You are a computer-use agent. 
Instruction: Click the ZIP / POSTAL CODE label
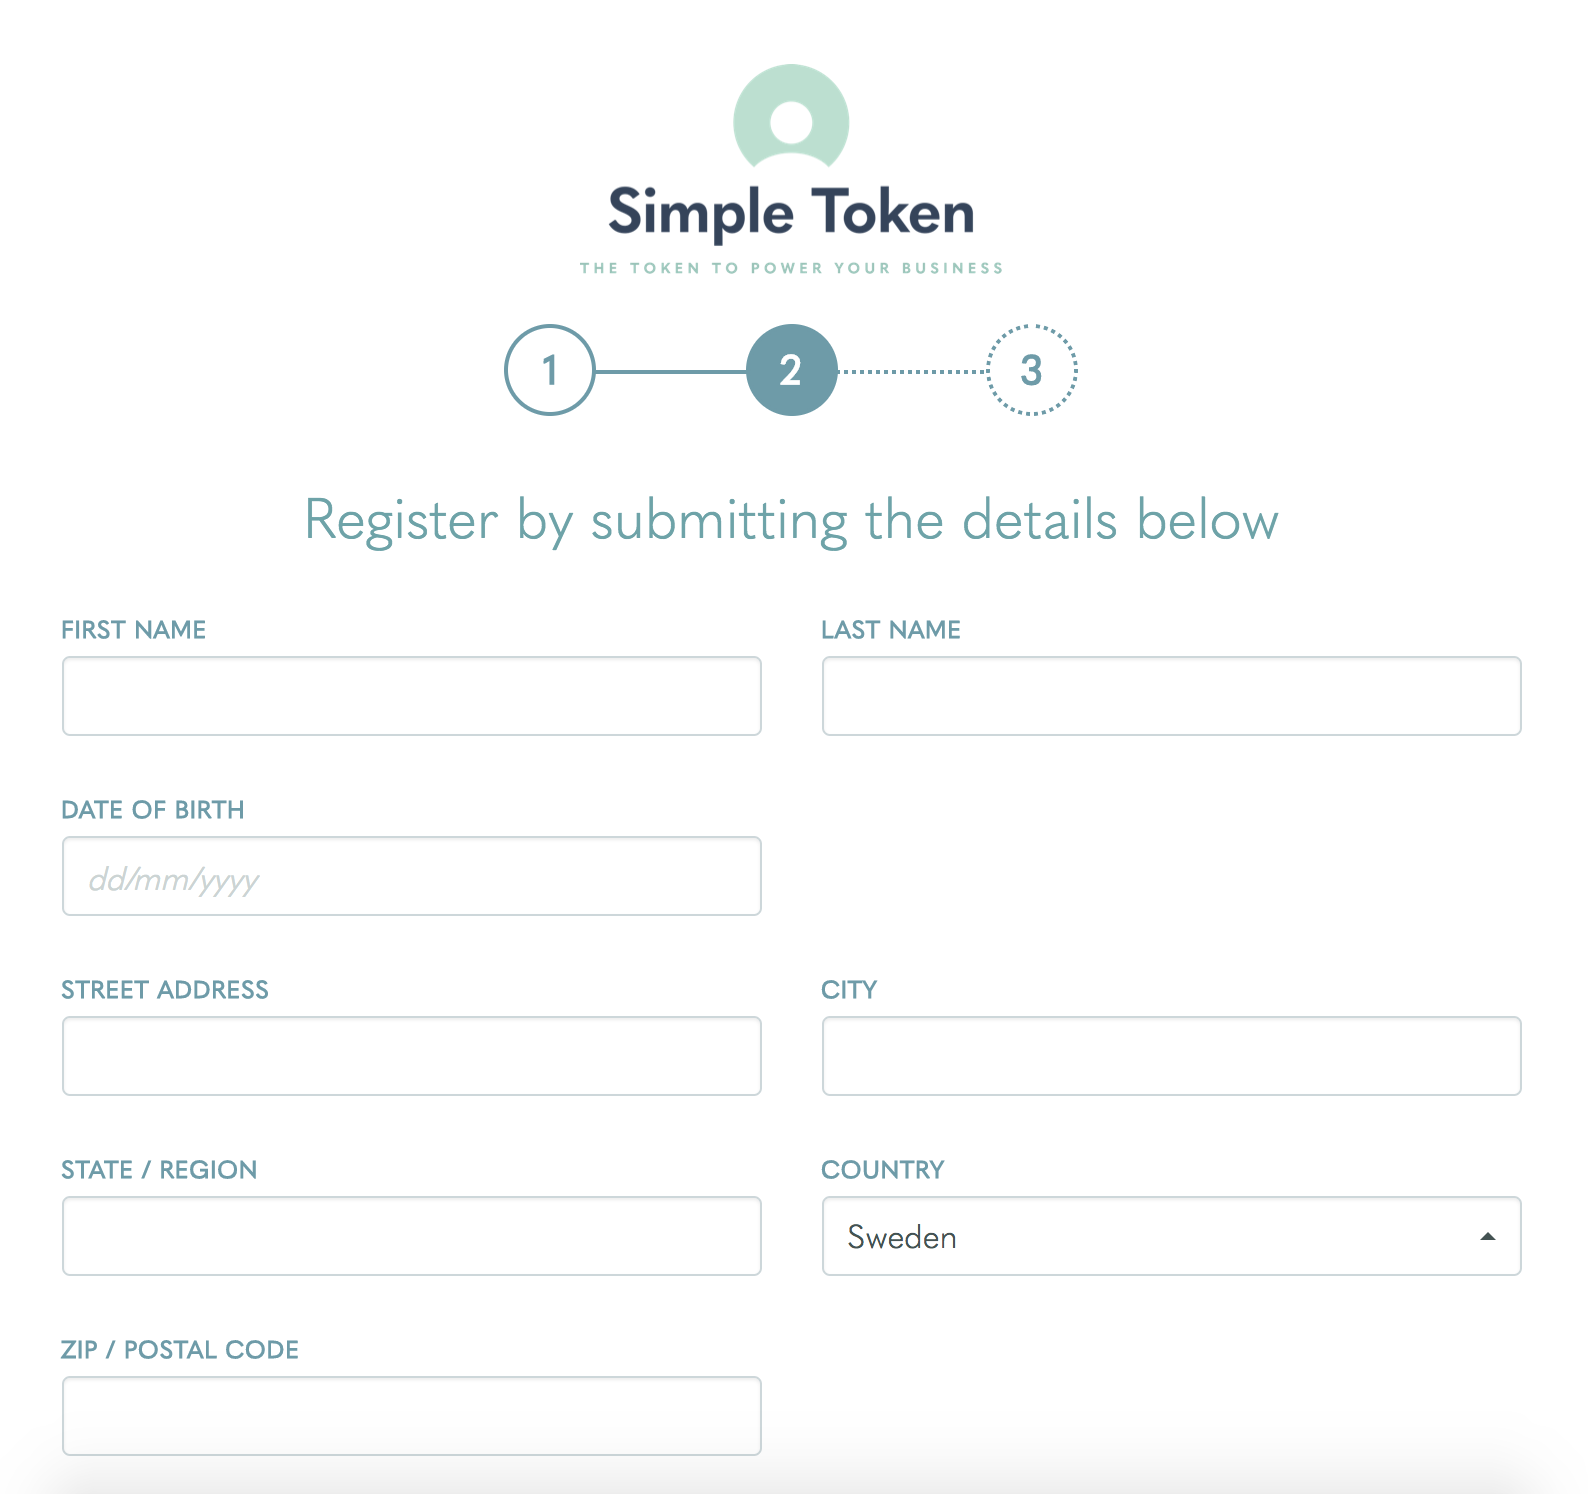click(x=180, y=1350)
